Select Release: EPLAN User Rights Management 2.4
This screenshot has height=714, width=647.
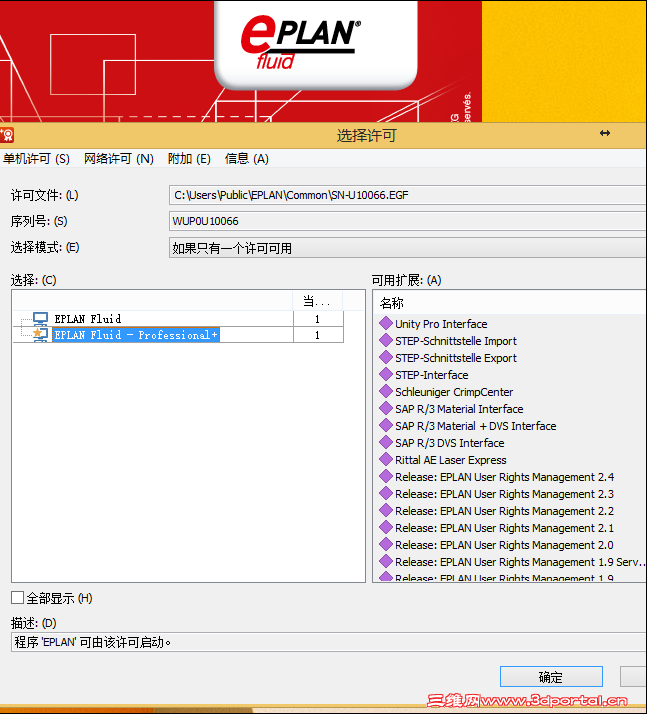pos(504,477)
